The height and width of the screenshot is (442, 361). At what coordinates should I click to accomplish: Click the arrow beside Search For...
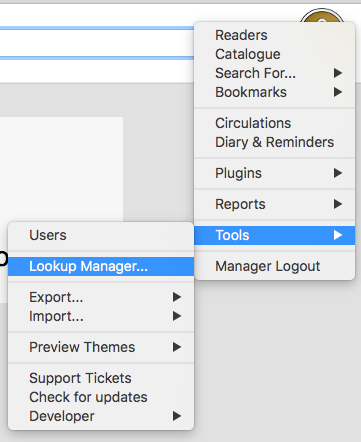coord(338,73)
